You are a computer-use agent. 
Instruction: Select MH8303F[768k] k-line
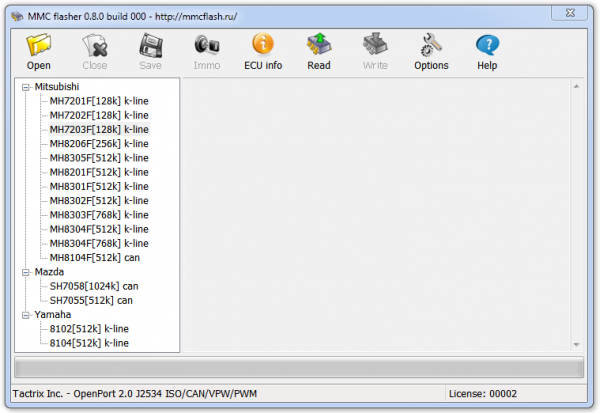tap(99, 215)
